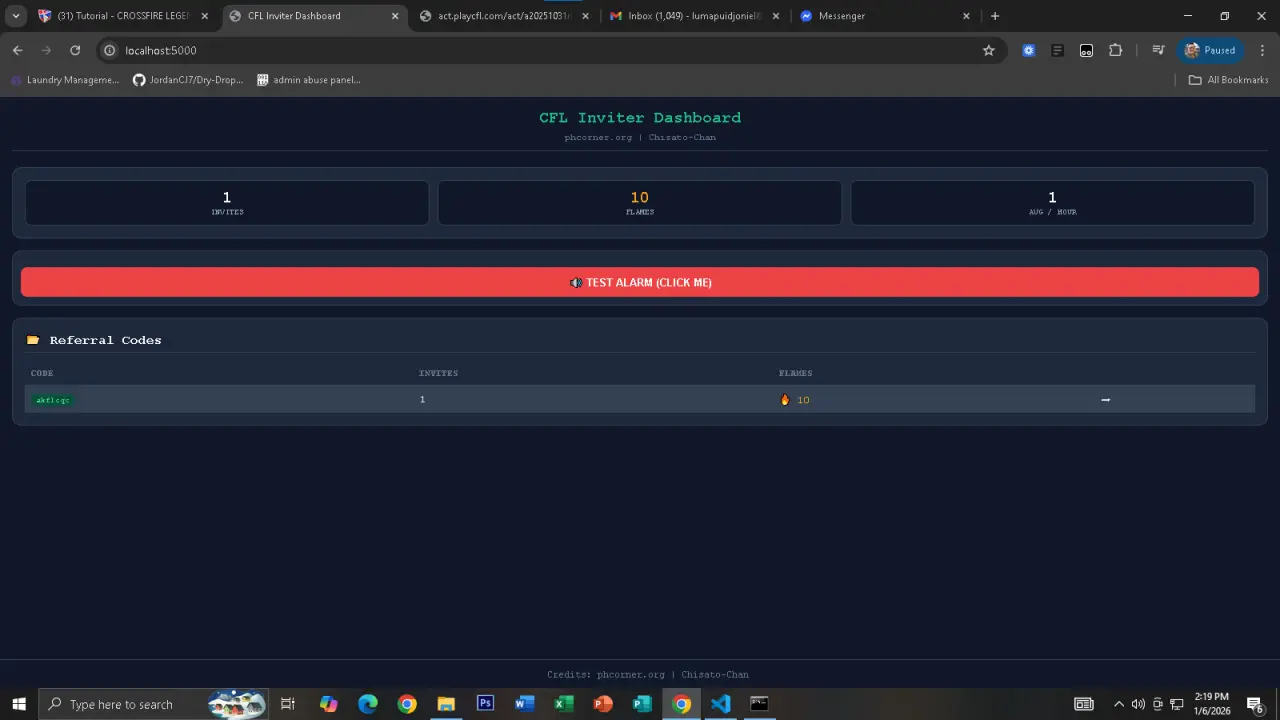
Task: Open a new browser tab
Action: 995,16
